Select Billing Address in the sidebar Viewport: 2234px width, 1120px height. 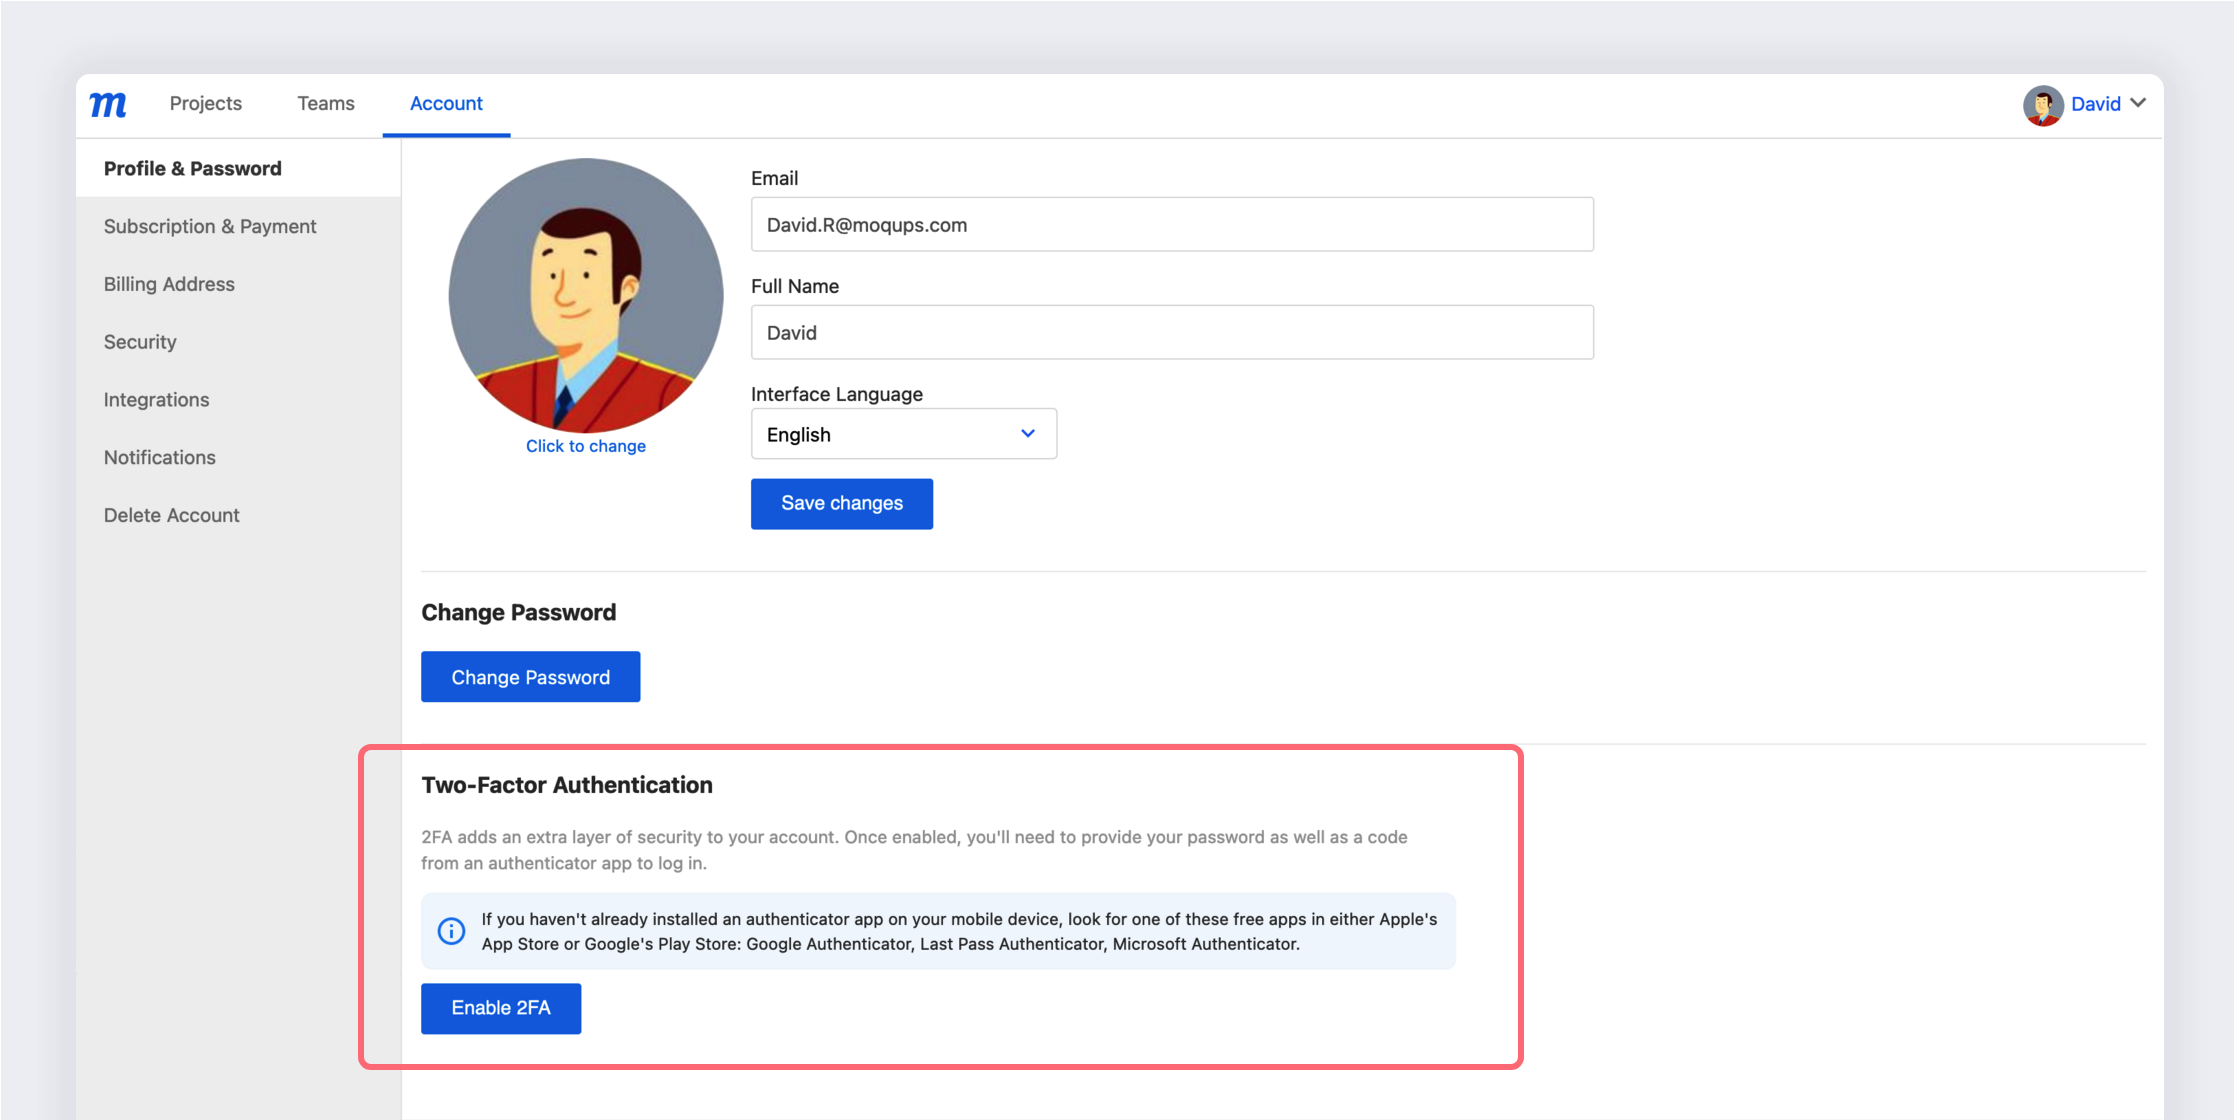pos(168,284)
